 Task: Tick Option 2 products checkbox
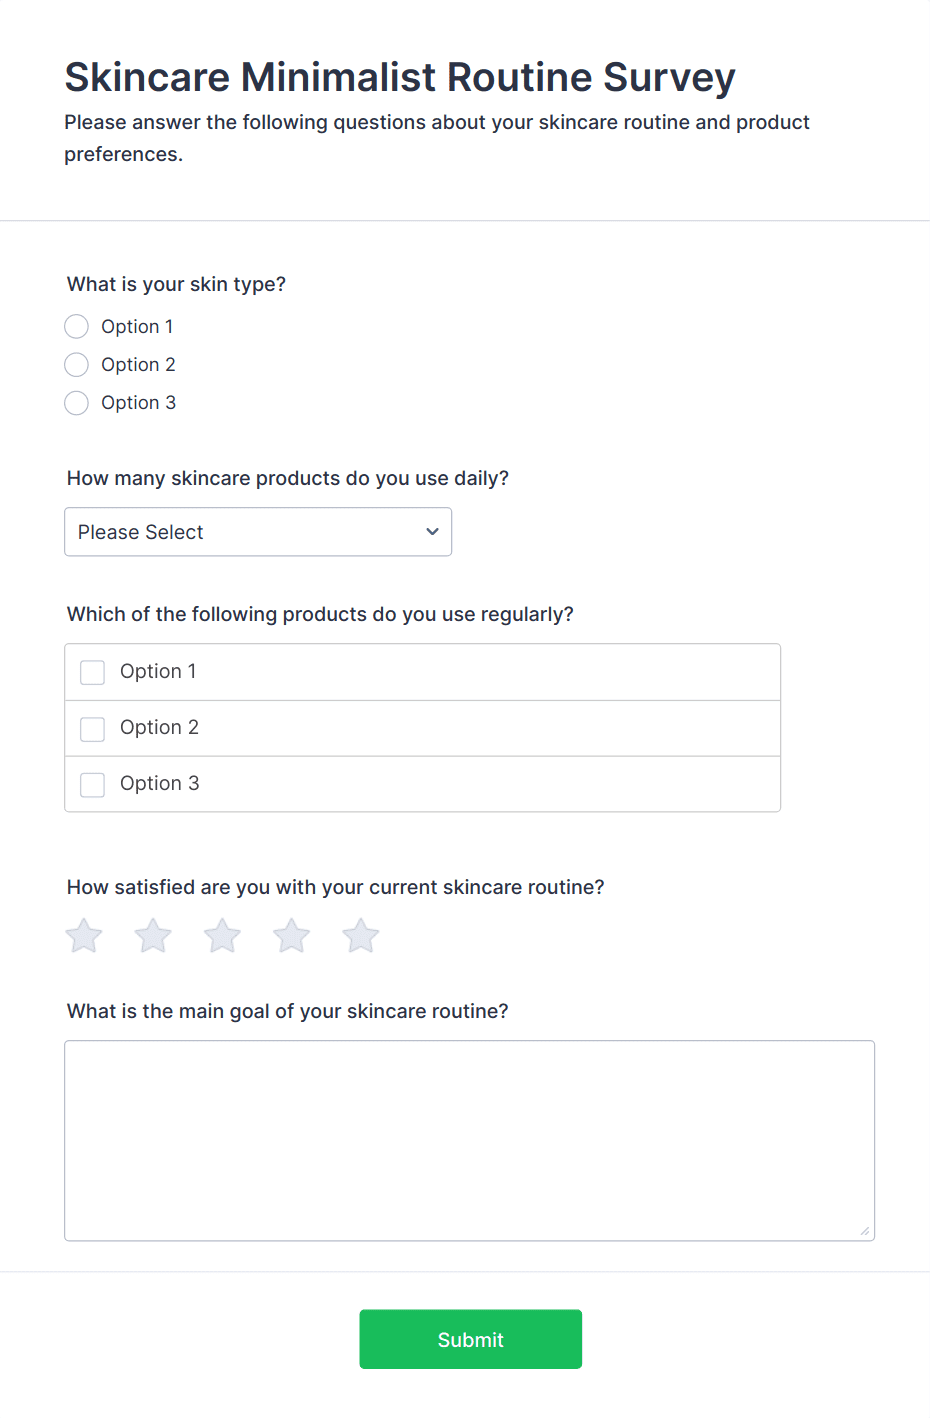tap(93, 729)
